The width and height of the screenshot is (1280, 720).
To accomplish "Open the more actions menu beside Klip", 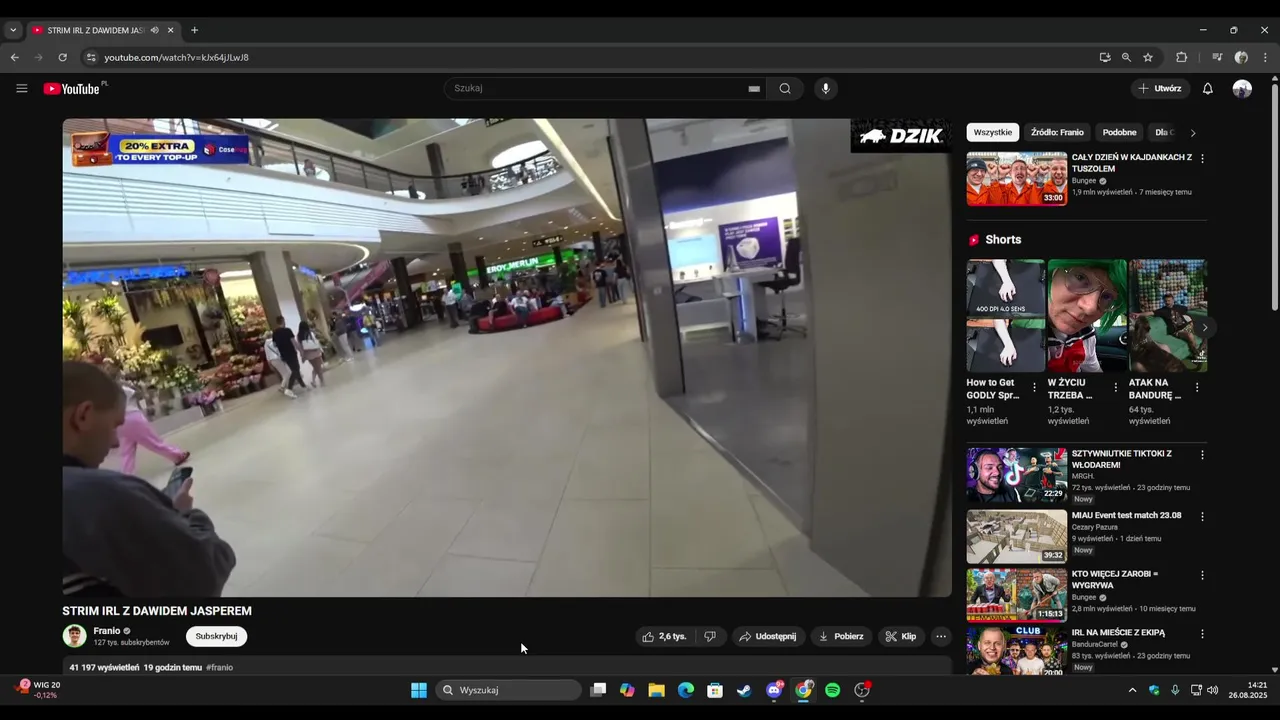I will tap(940, 636).
